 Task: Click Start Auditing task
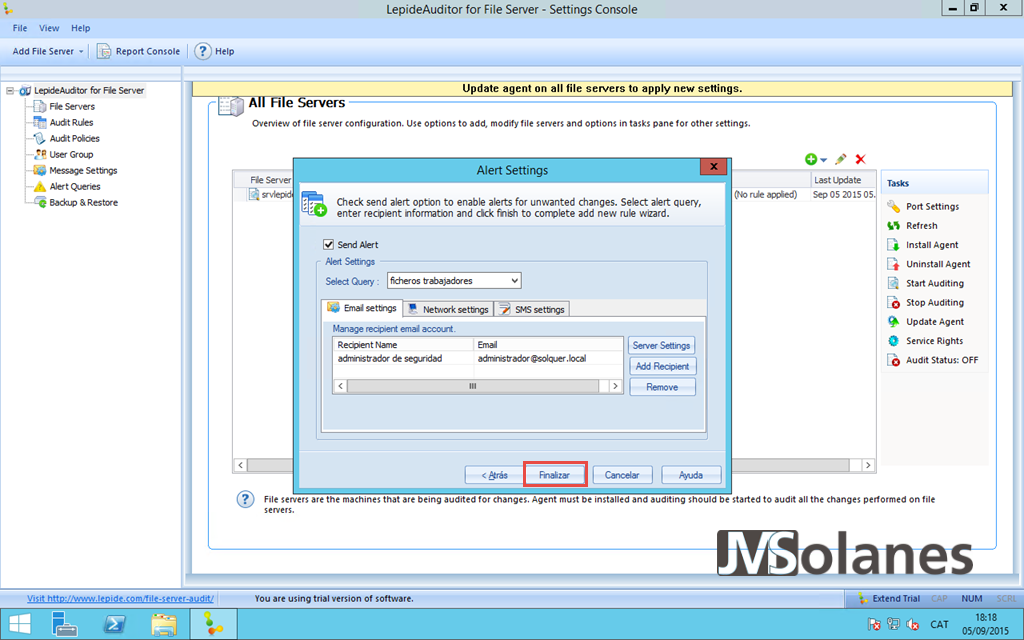pyautogui.click(x=935, y=283)
